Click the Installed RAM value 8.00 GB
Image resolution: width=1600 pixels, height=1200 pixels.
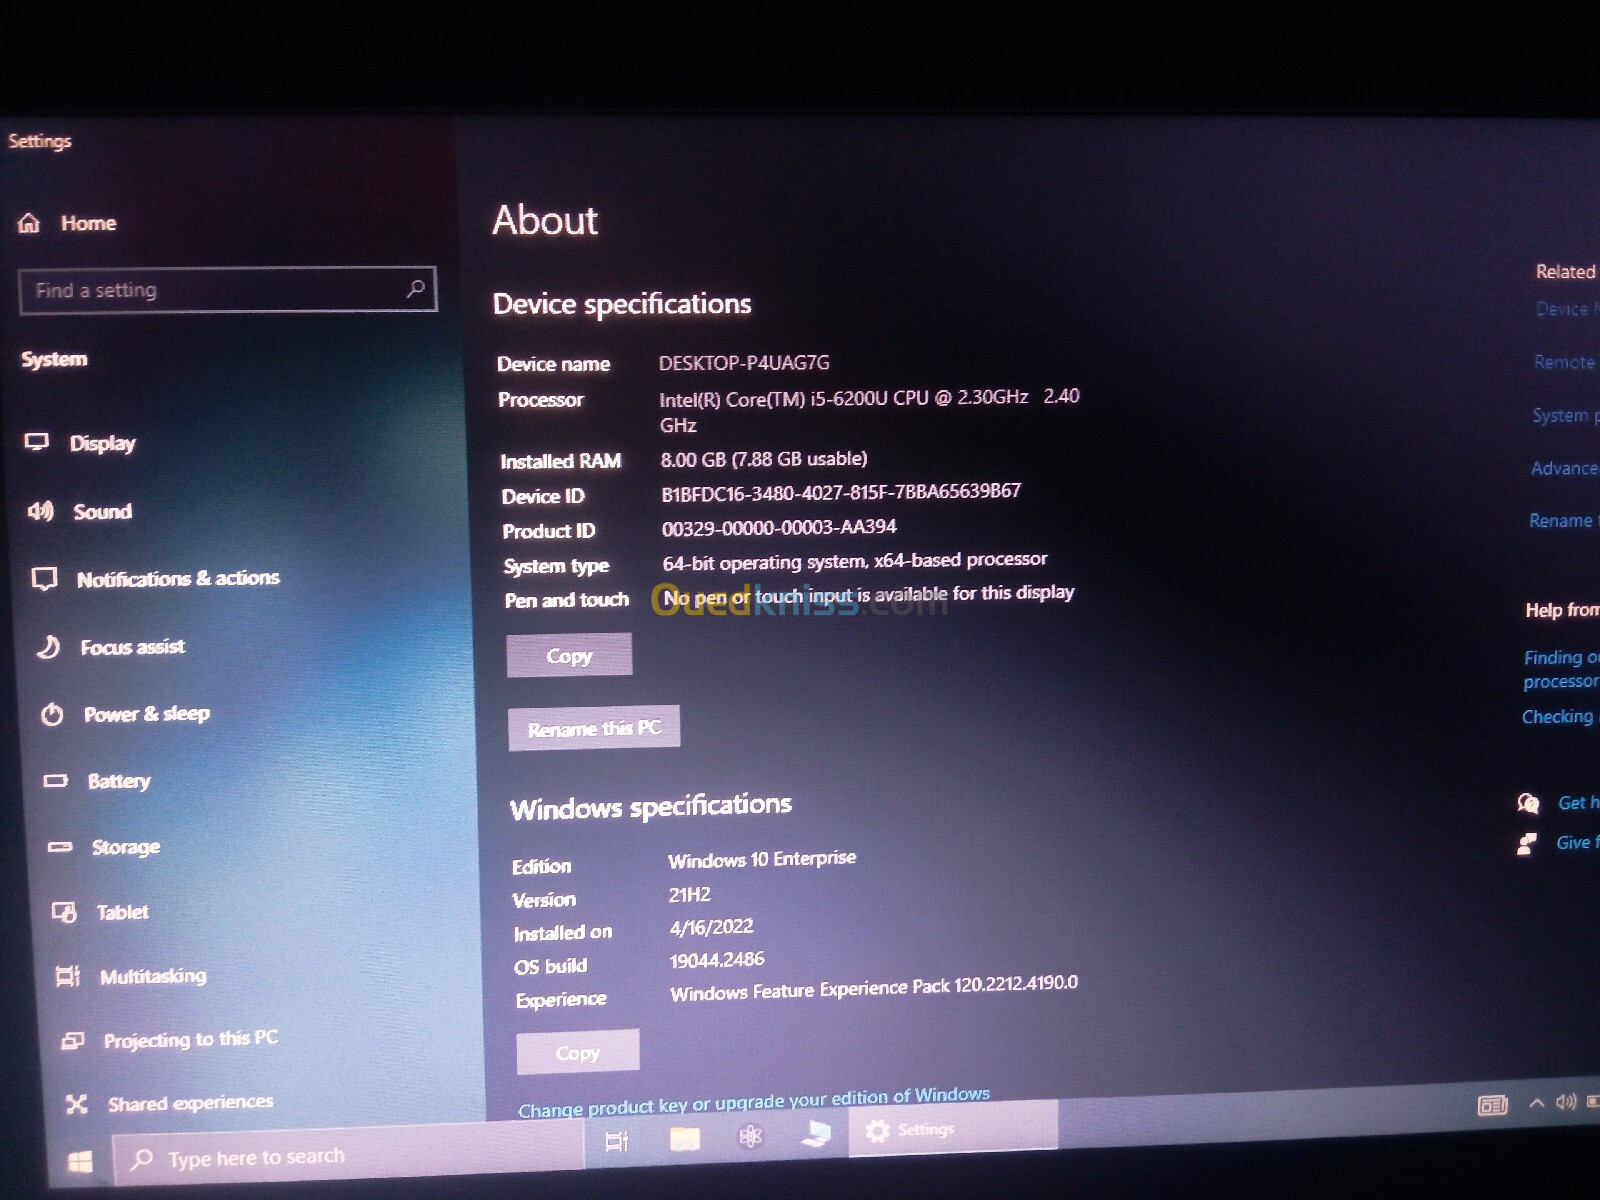tap(764, 459)
